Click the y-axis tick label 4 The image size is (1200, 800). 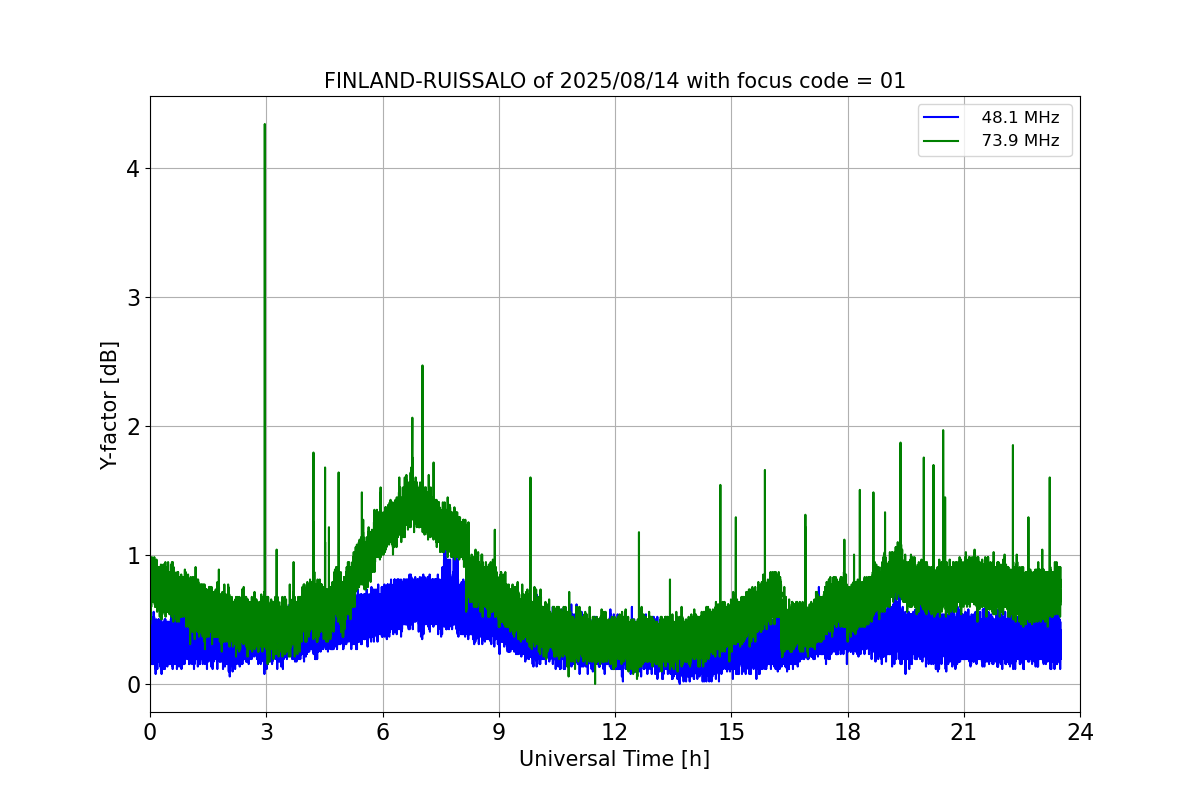133,169
